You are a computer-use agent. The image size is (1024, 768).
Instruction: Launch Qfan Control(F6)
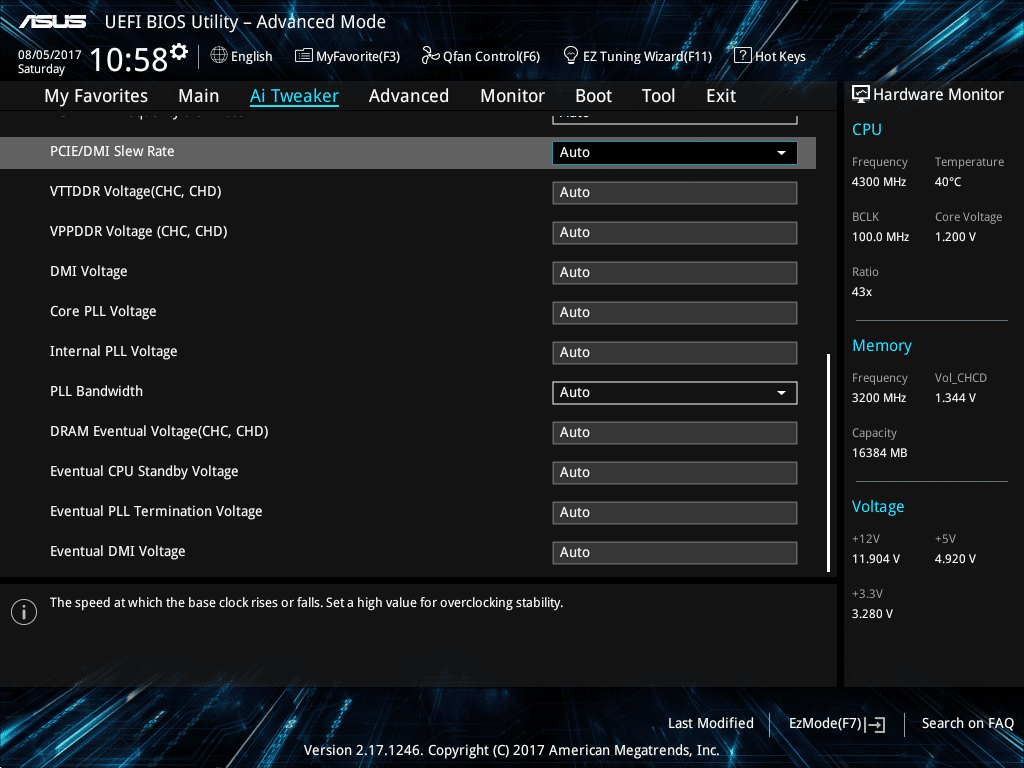pyautogui.click(x=481, y=56)
